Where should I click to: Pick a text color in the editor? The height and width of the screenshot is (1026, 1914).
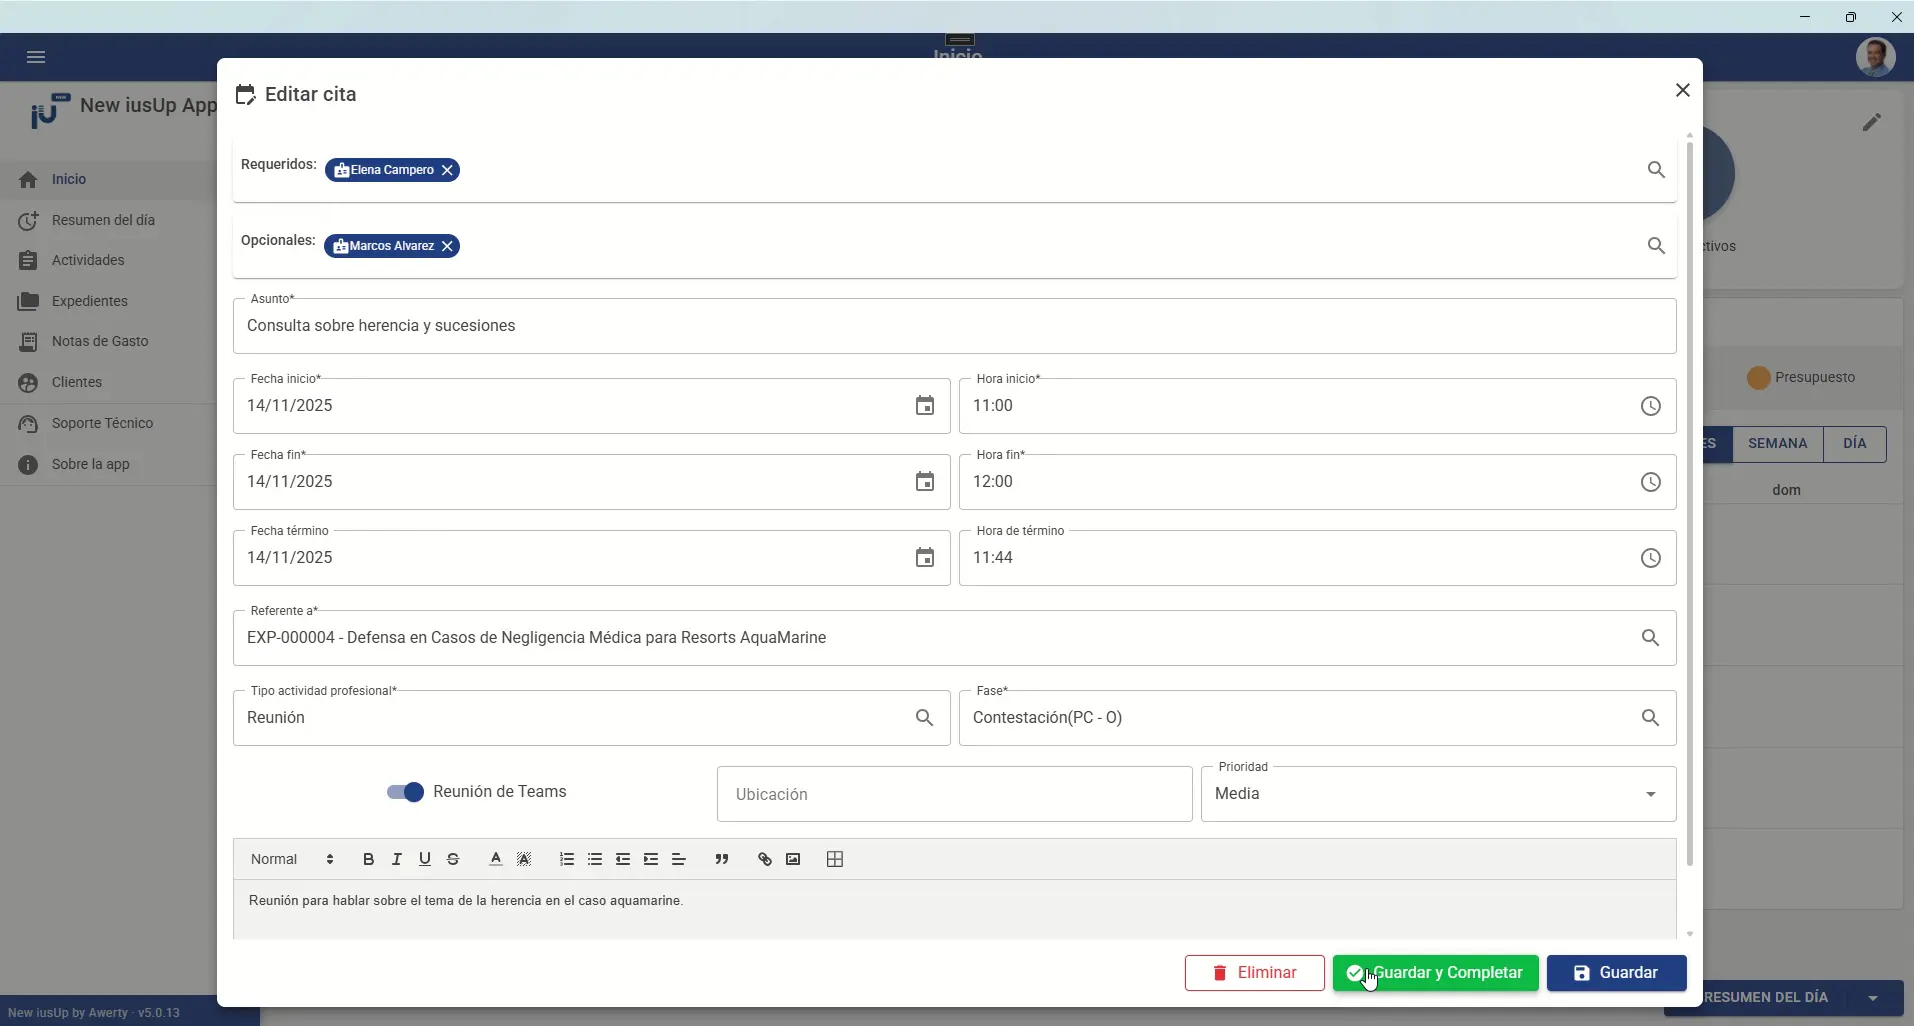[495, 859]
